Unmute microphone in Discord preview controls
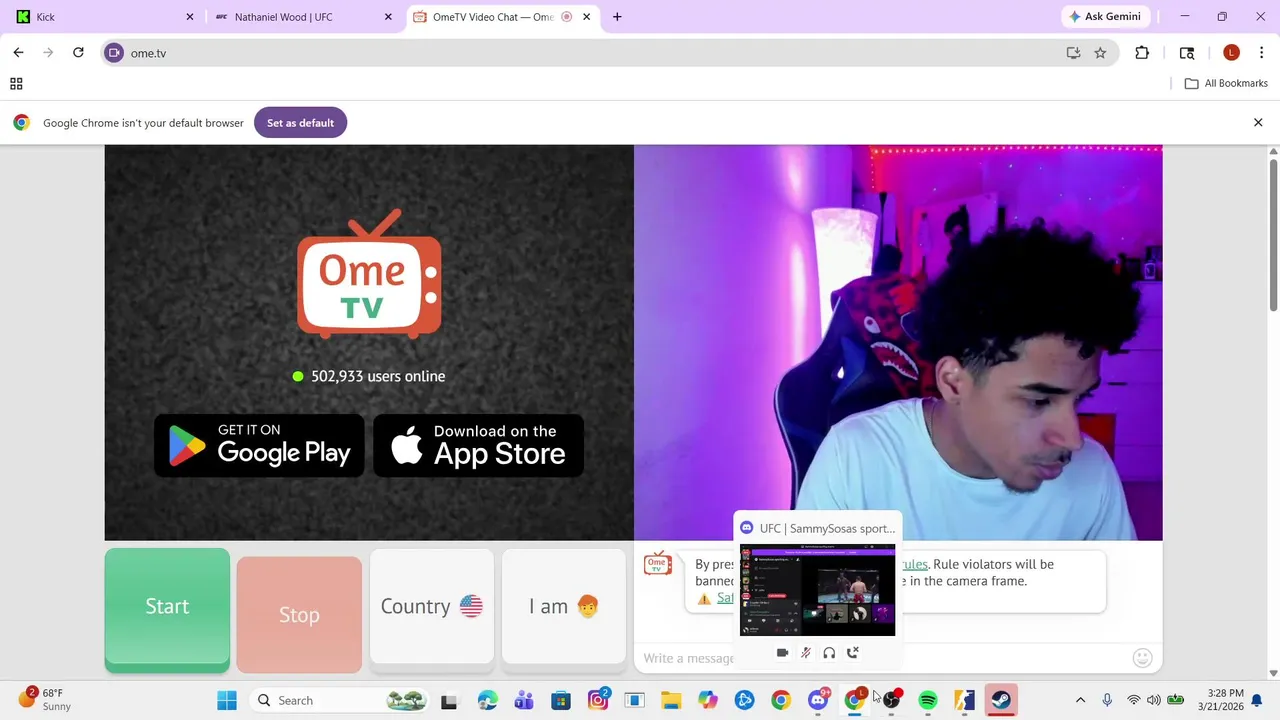Image resolution: width=1280 pixels, height=720 pixels. [x=806, y=653]
